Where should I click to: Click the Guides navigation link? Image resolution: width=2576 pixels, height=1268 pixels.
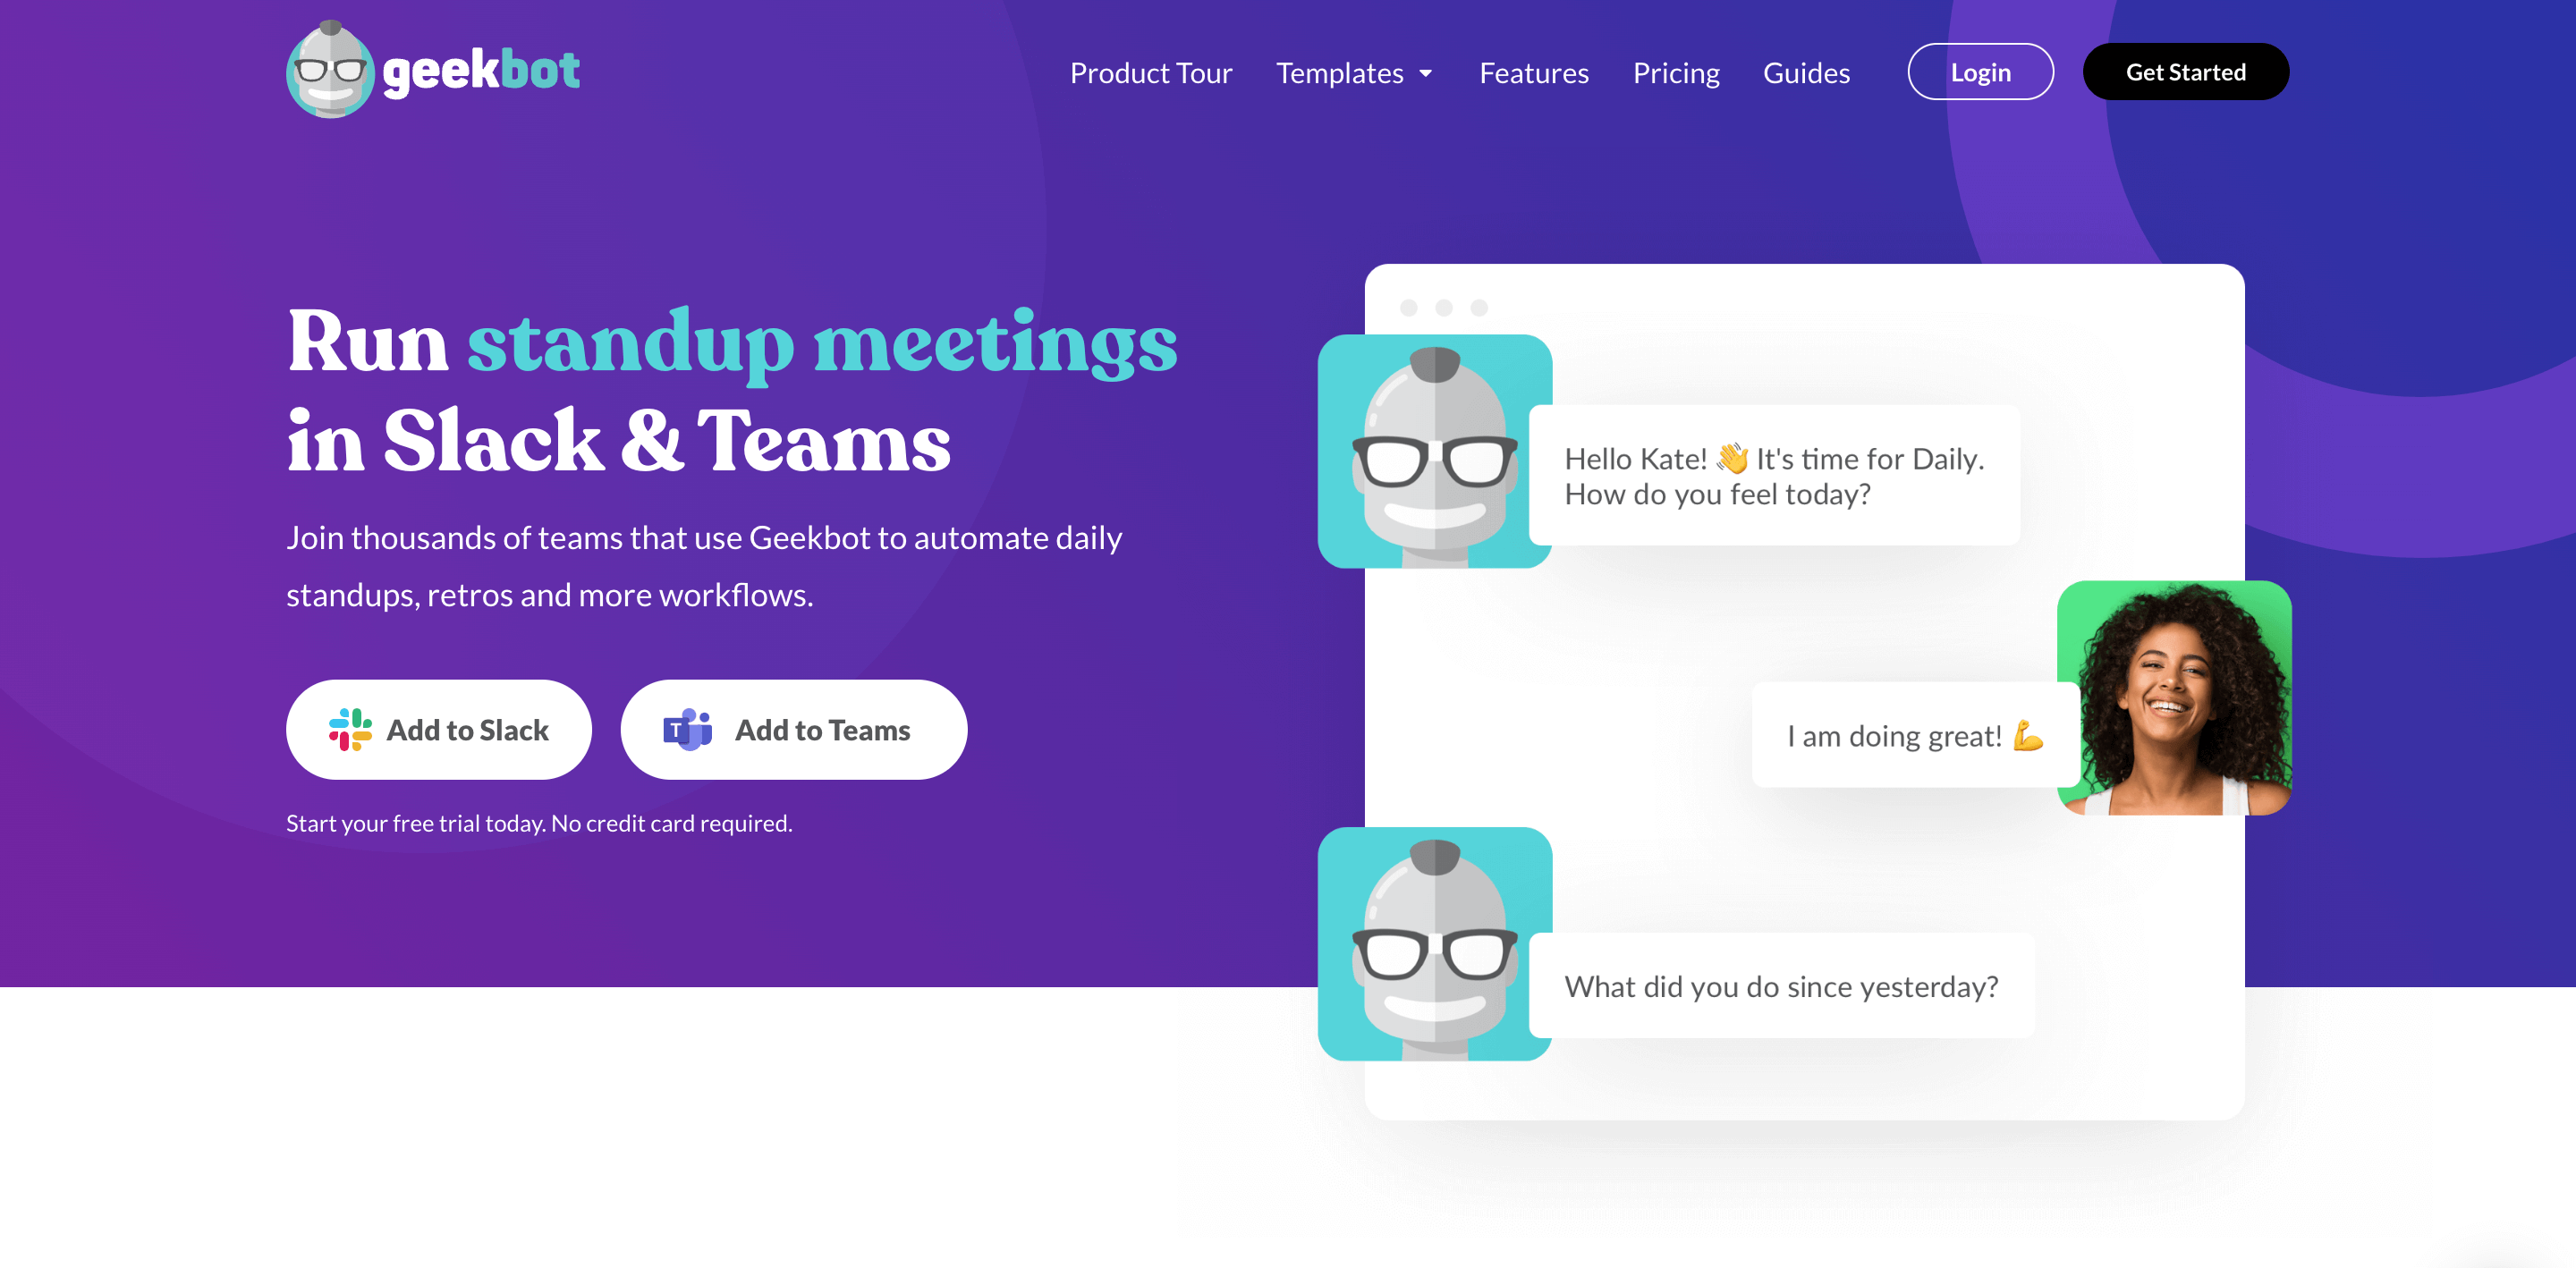(1806, 71)
